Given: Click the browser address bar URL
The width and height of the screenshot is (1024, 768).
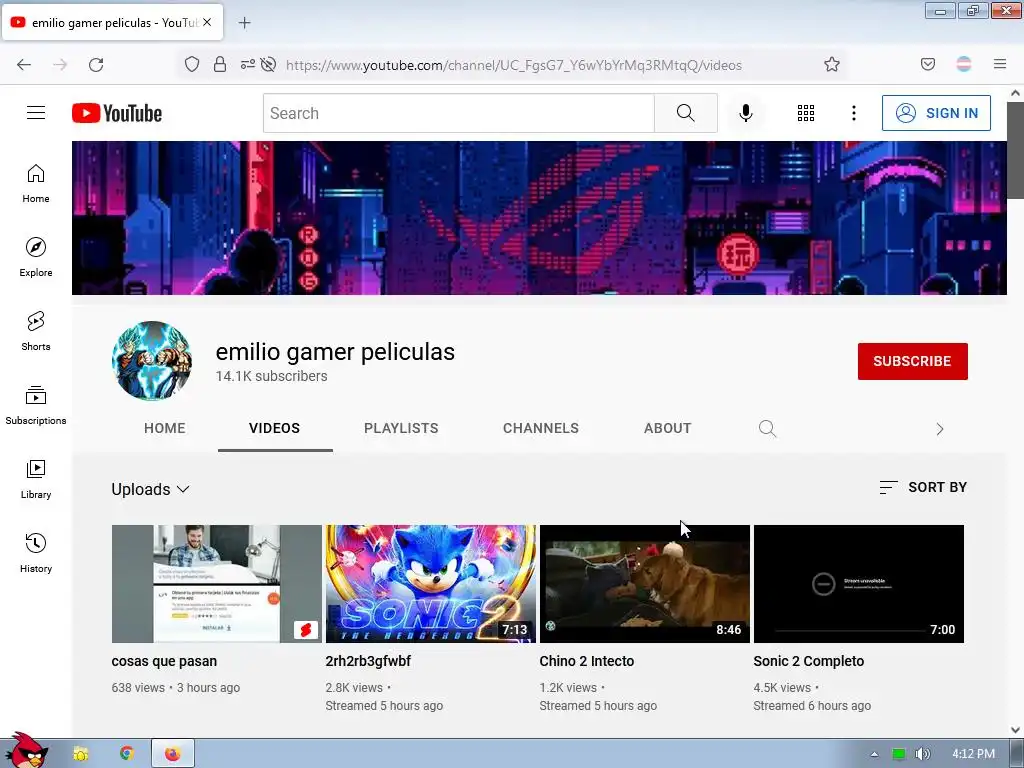Looking at the screenshot, I should [513, 65].
